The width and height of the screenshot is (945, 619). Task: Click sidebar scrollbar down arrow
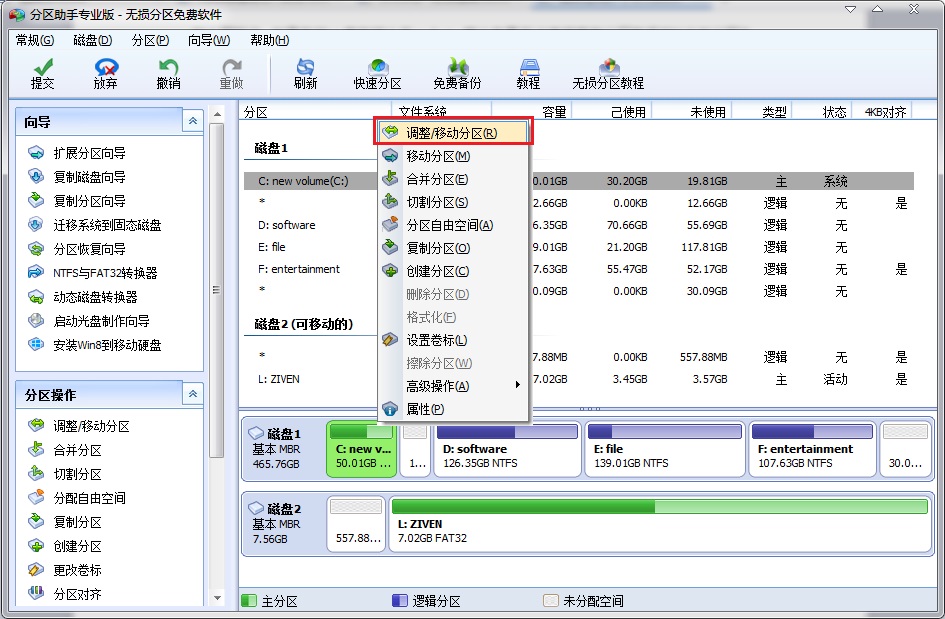tap(217, 598)
